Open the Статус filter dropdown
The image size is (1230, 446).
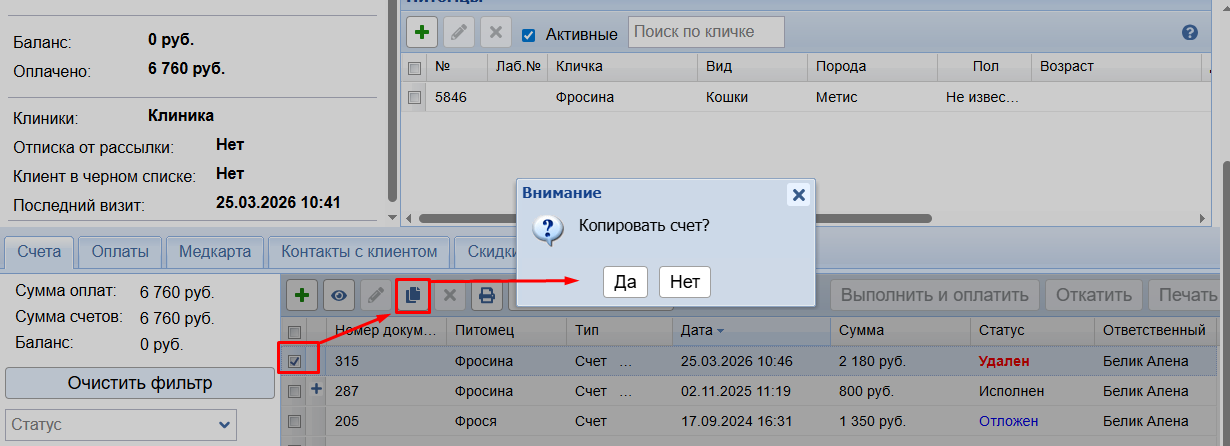tap(121, 425)
